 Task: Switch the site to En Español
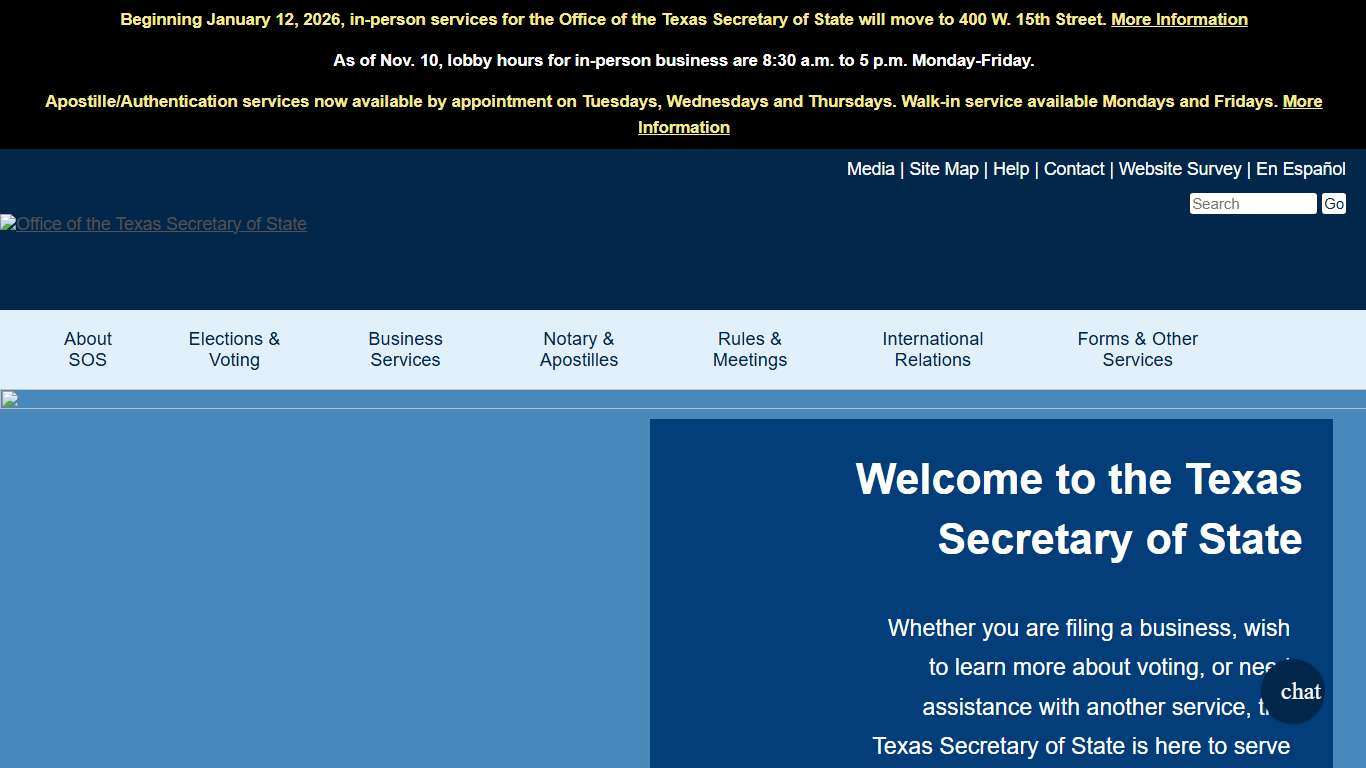click(1301, 169)
